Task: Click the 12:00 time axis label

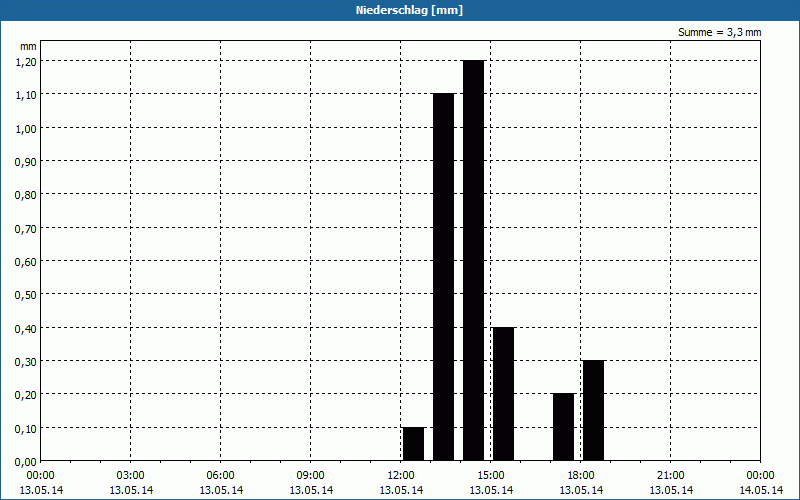Action: click(401, 475)
